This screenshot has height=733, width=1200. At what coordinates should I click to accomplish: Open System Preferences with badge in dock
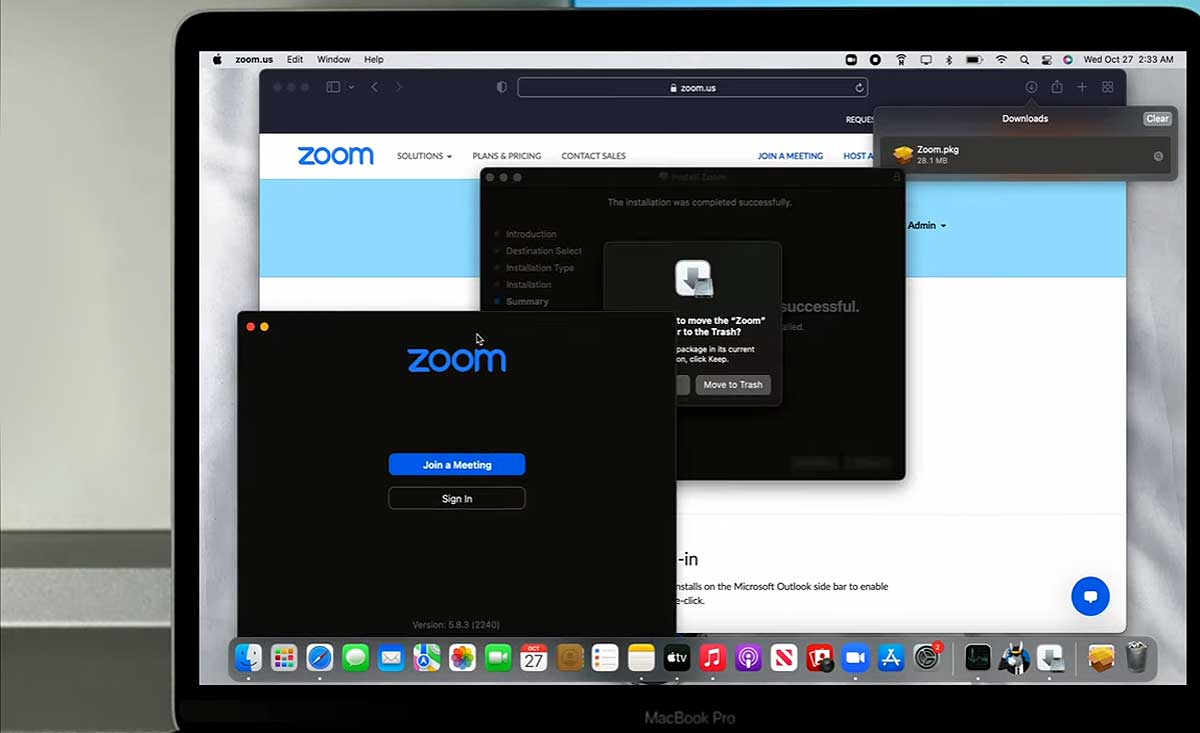click(927, 657)
